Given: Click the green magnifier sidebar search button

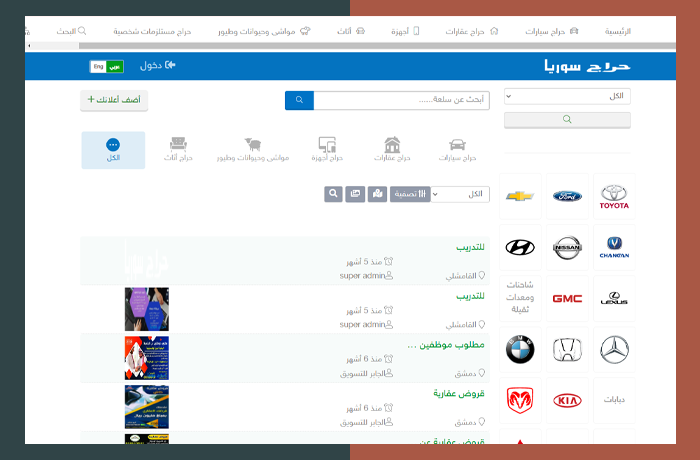Looking at the screenshot, I should pos(567,120).
